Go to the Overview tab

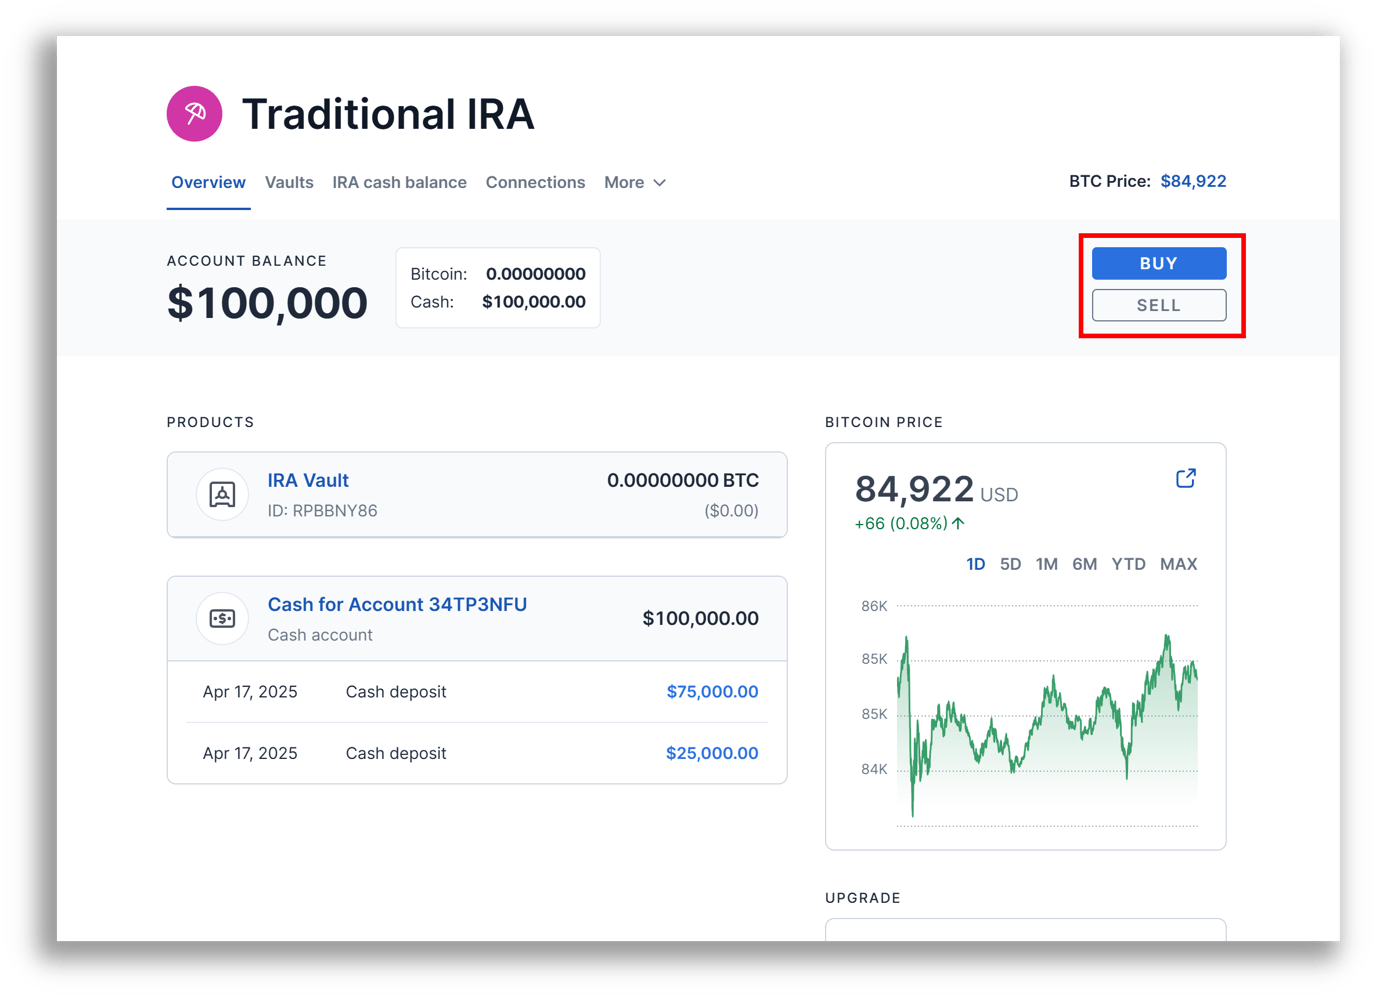coord(208,183)
